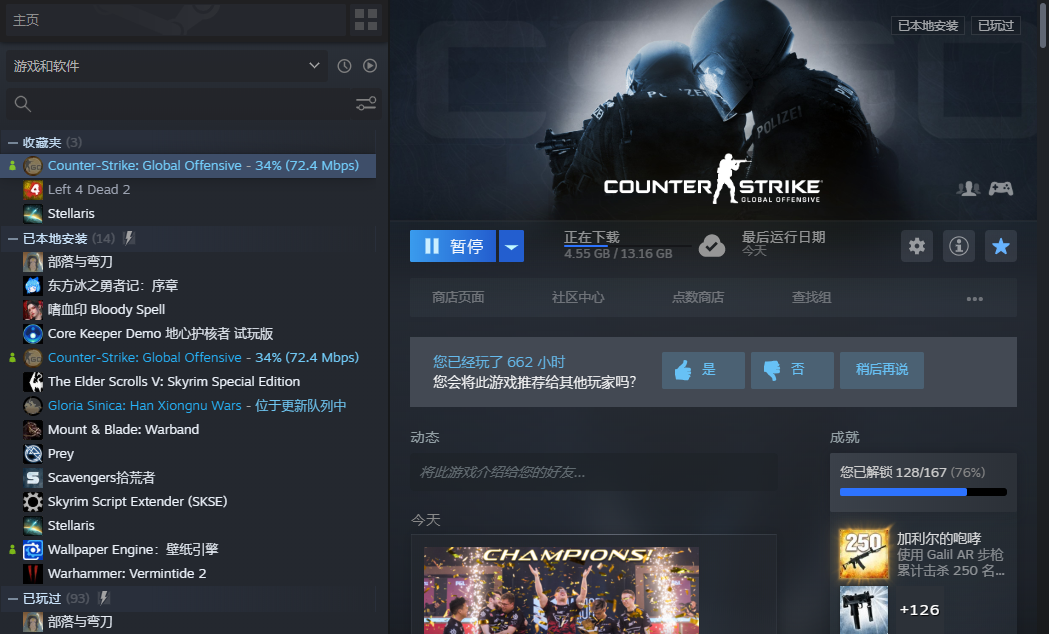Screen dimensions: 1049x634
Task: Open more links ellipsis menu
Action: point(975,298)
